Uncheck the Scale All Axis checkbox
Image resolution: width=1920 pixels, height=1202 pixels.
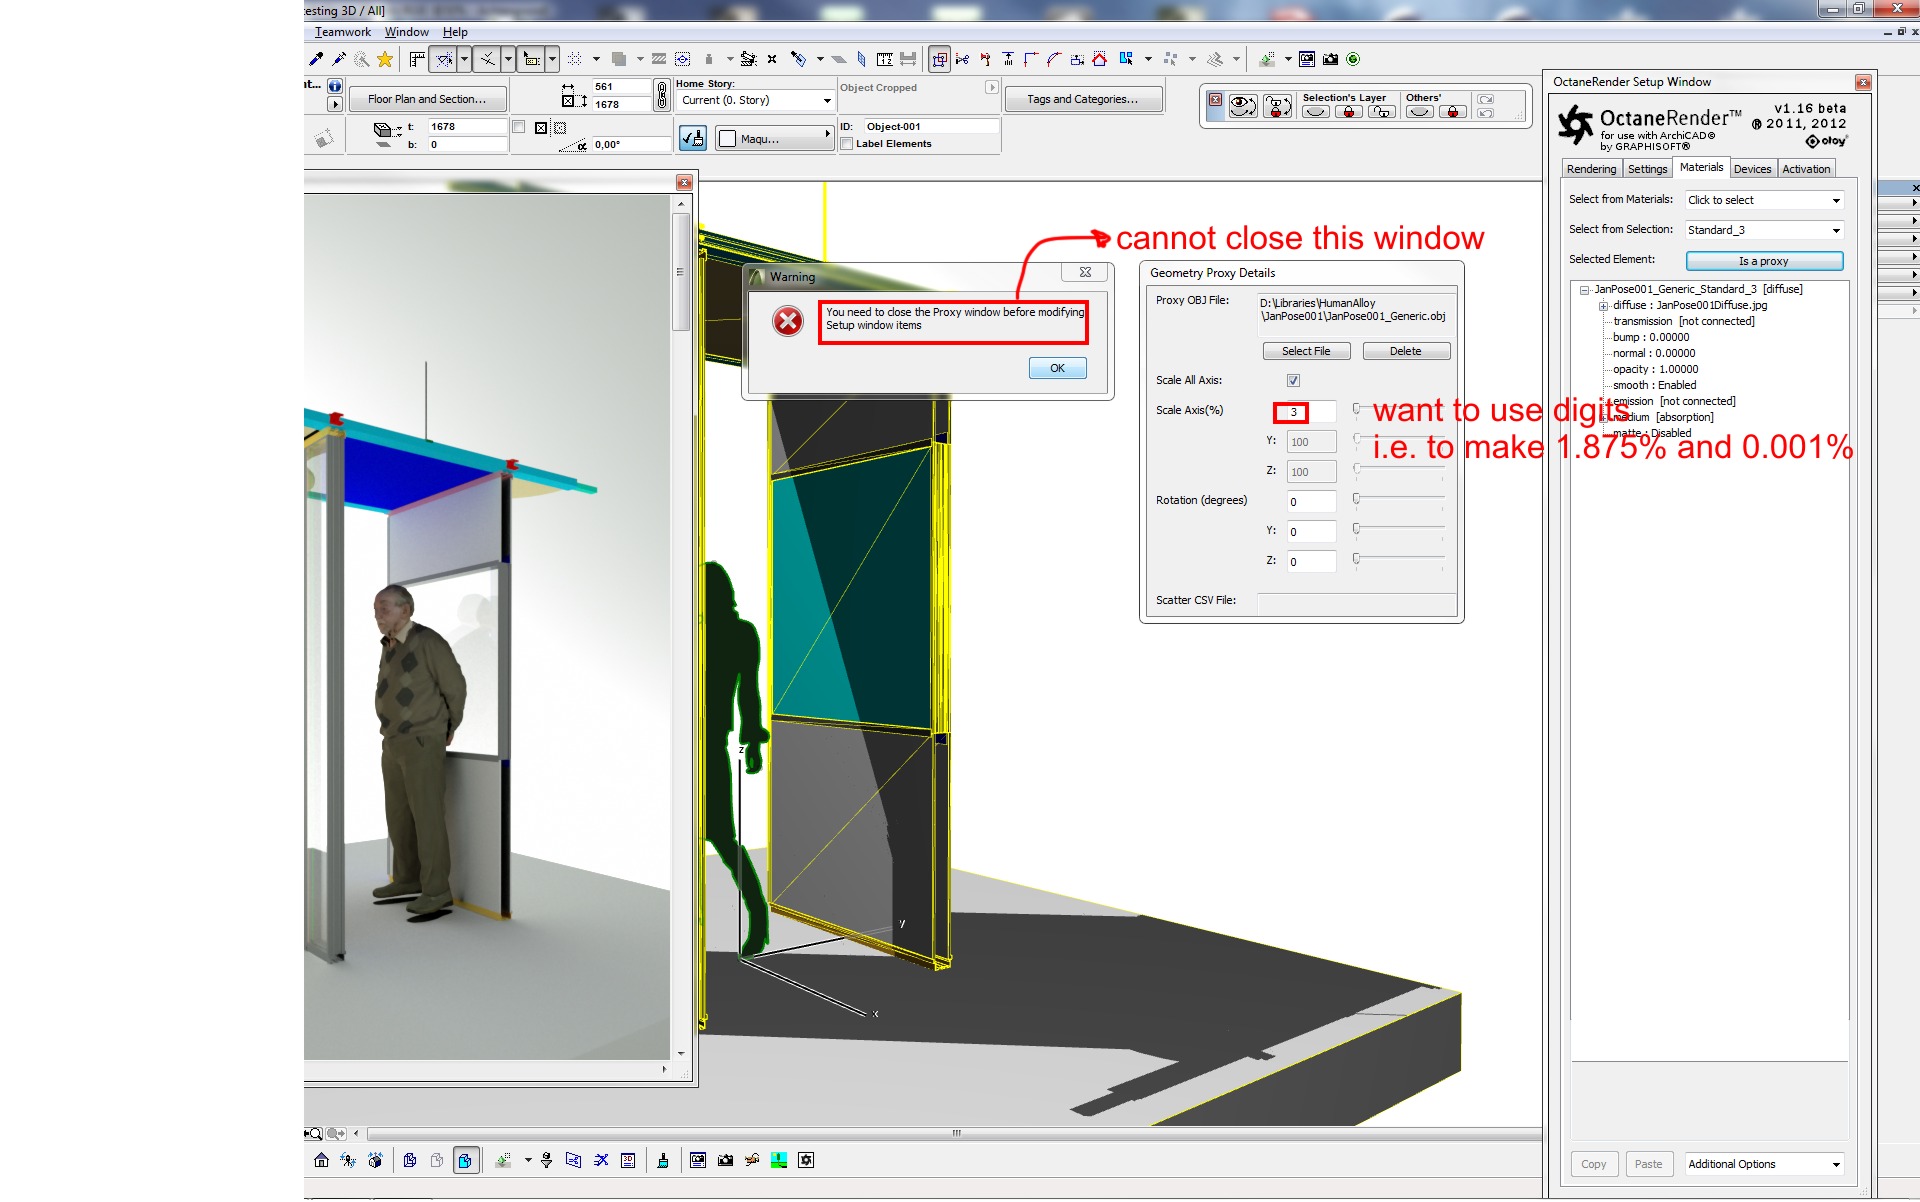click(x=1293, y=381)
